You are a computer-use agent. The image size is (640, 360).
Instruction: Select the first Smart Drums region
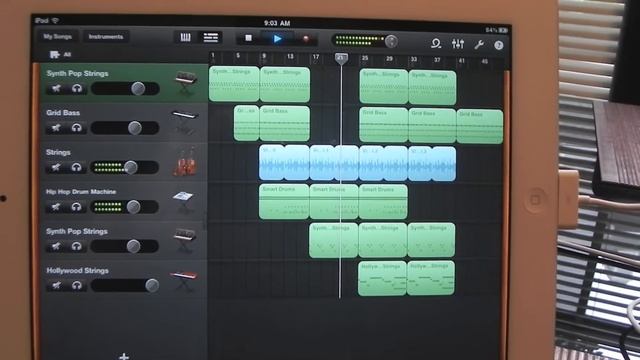(x=284, y=202)
